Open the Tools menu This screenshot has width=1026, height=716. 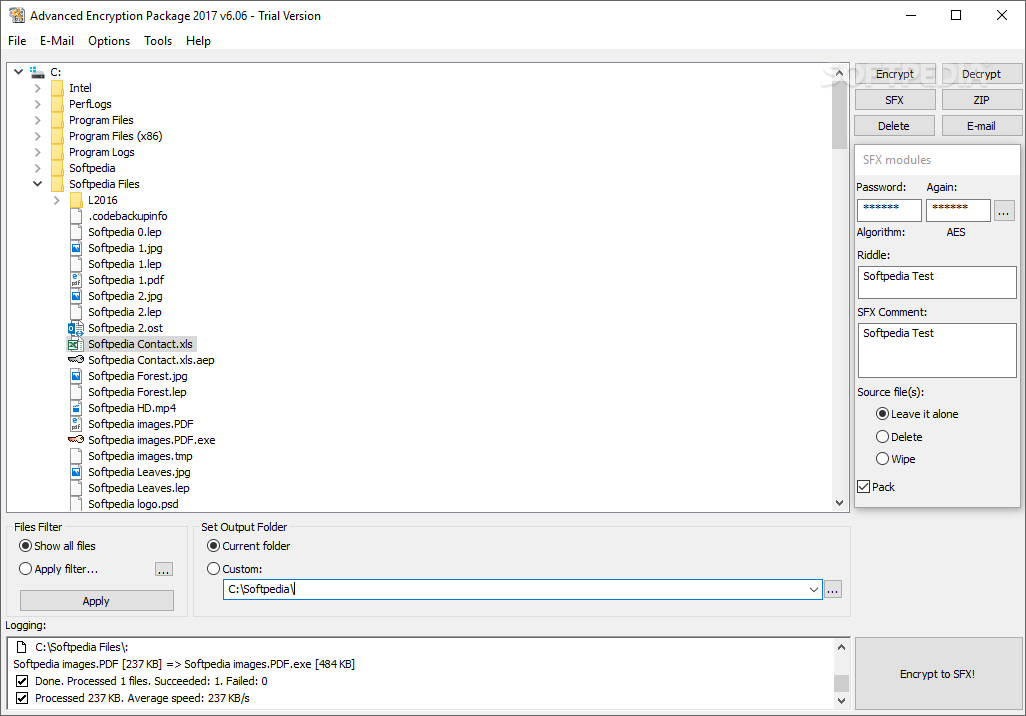coord(158,41)
